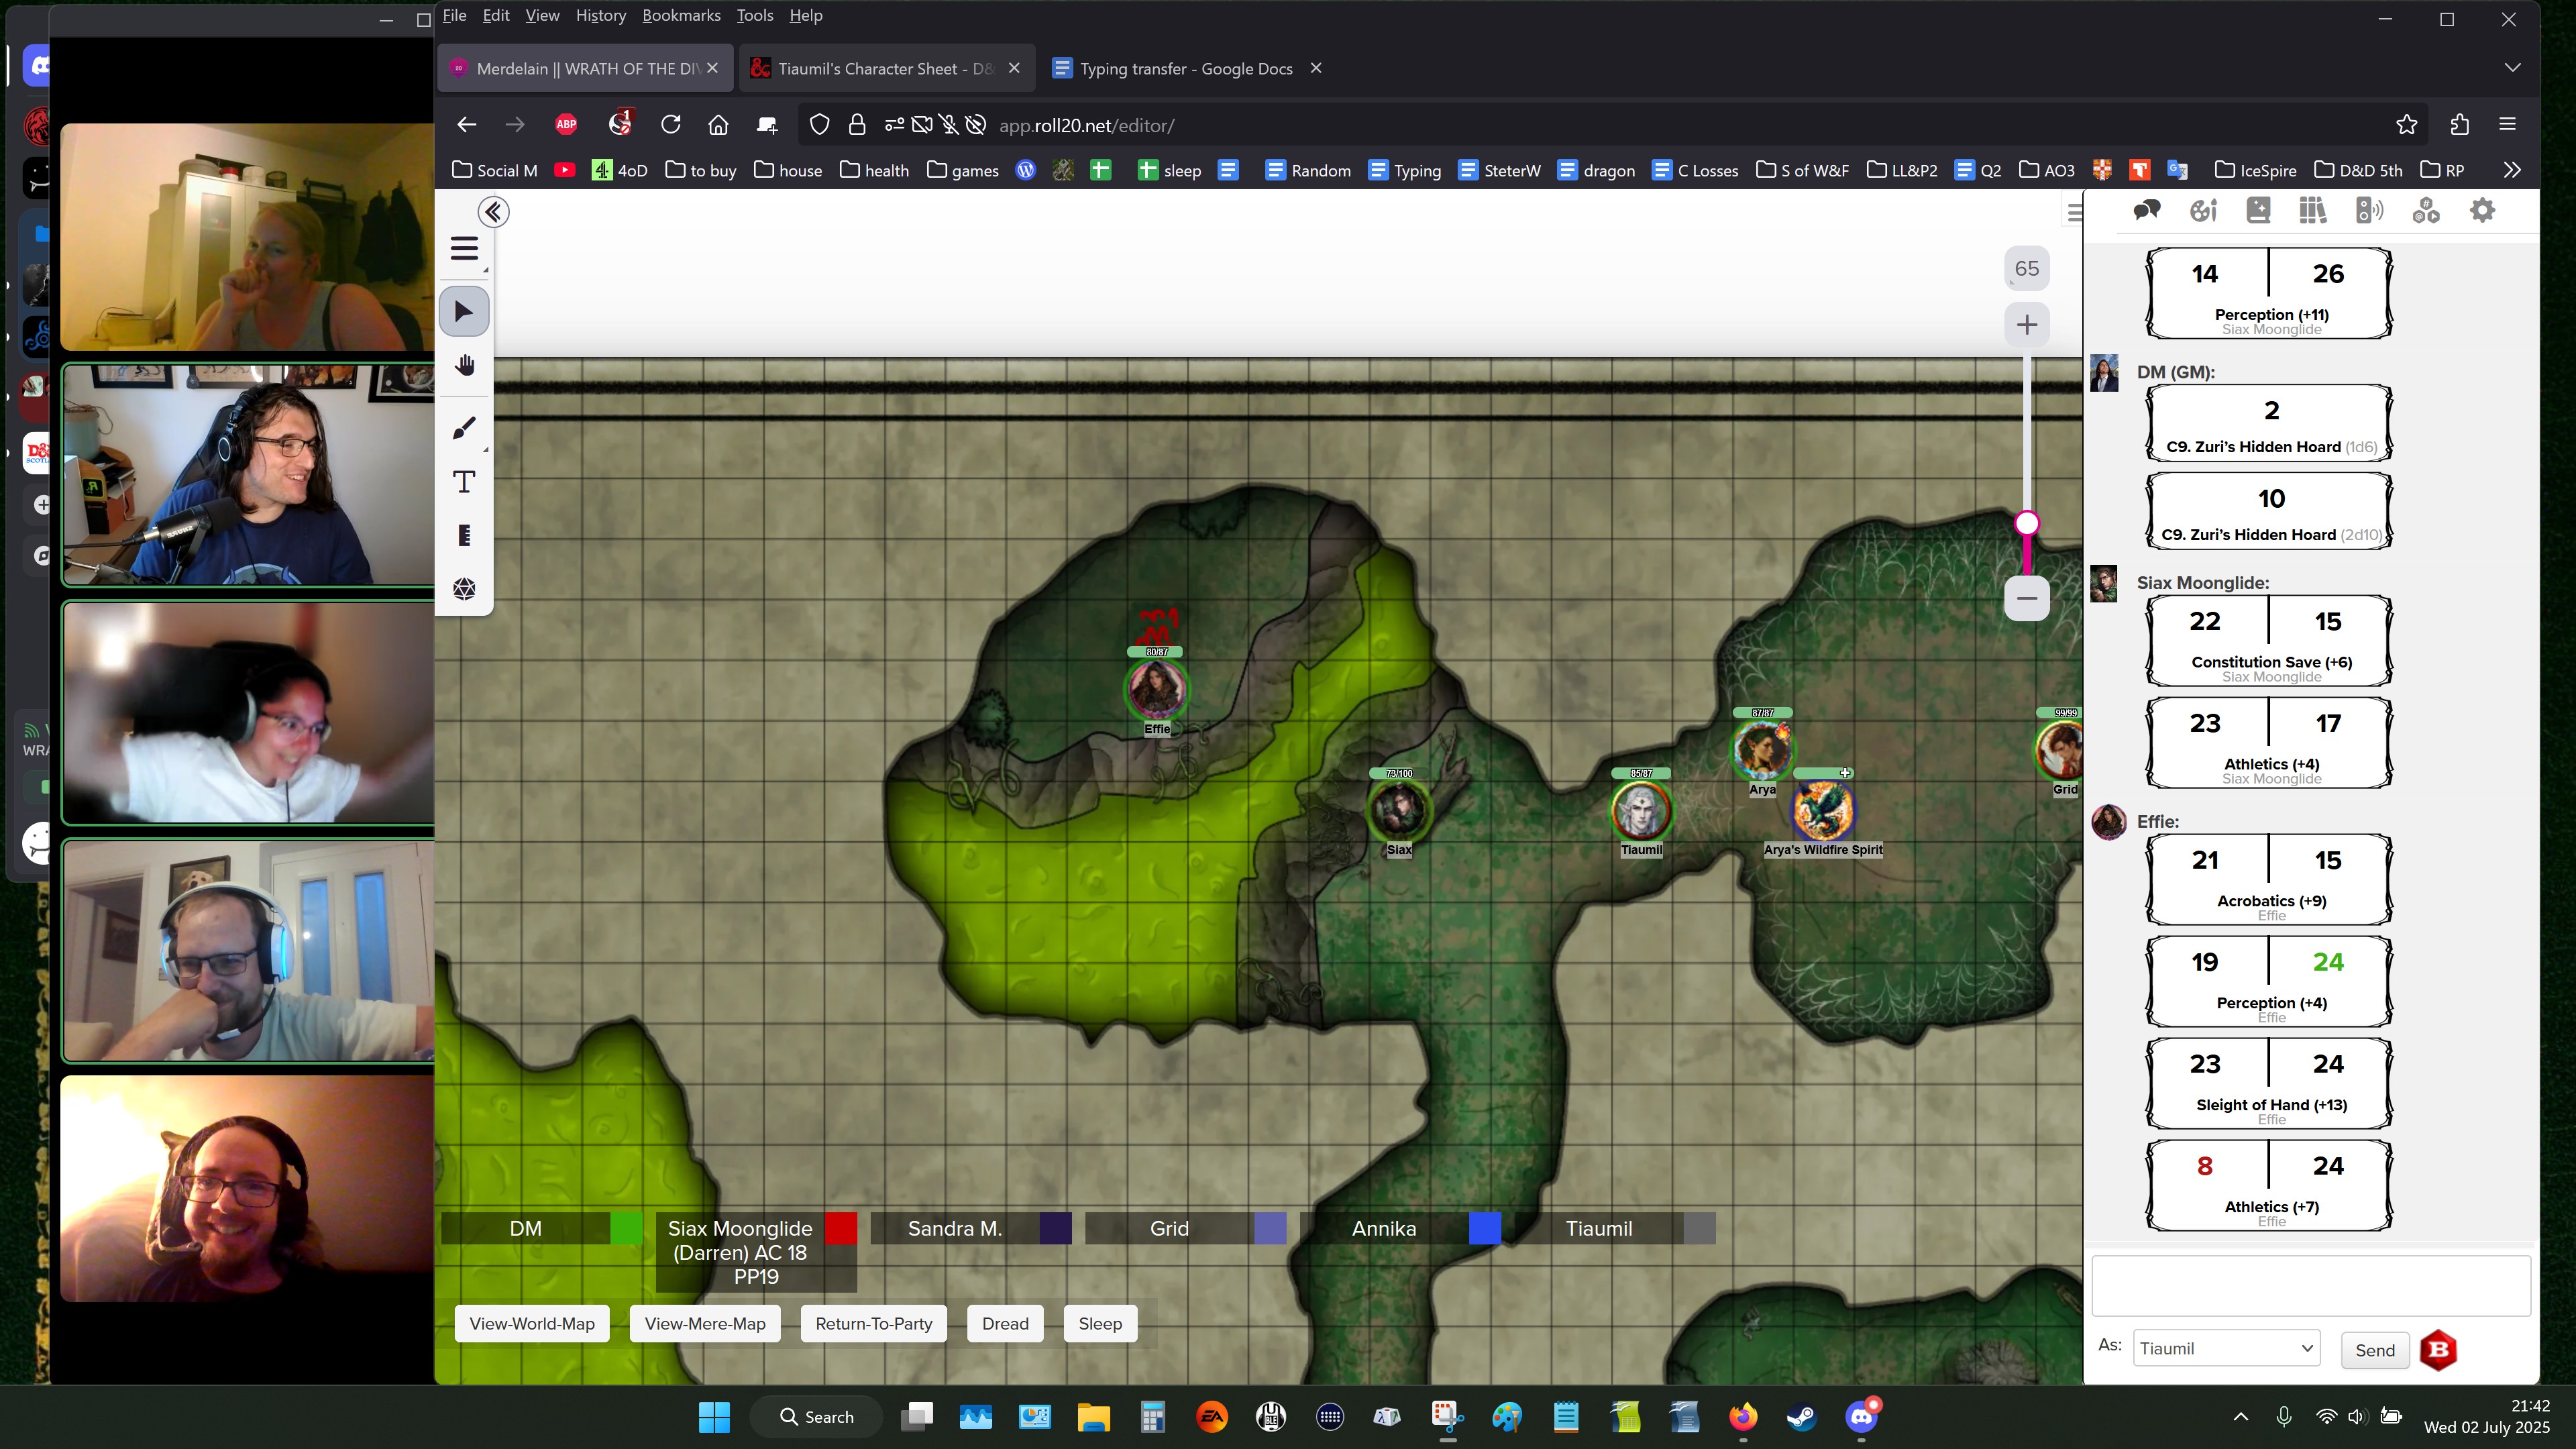The height and width of the screenshot is (1449, 2576).
Task: Open the 'As: Tiaumil' speaker dropdown
Action: pyautogui.click(x=2226, y=1349)
